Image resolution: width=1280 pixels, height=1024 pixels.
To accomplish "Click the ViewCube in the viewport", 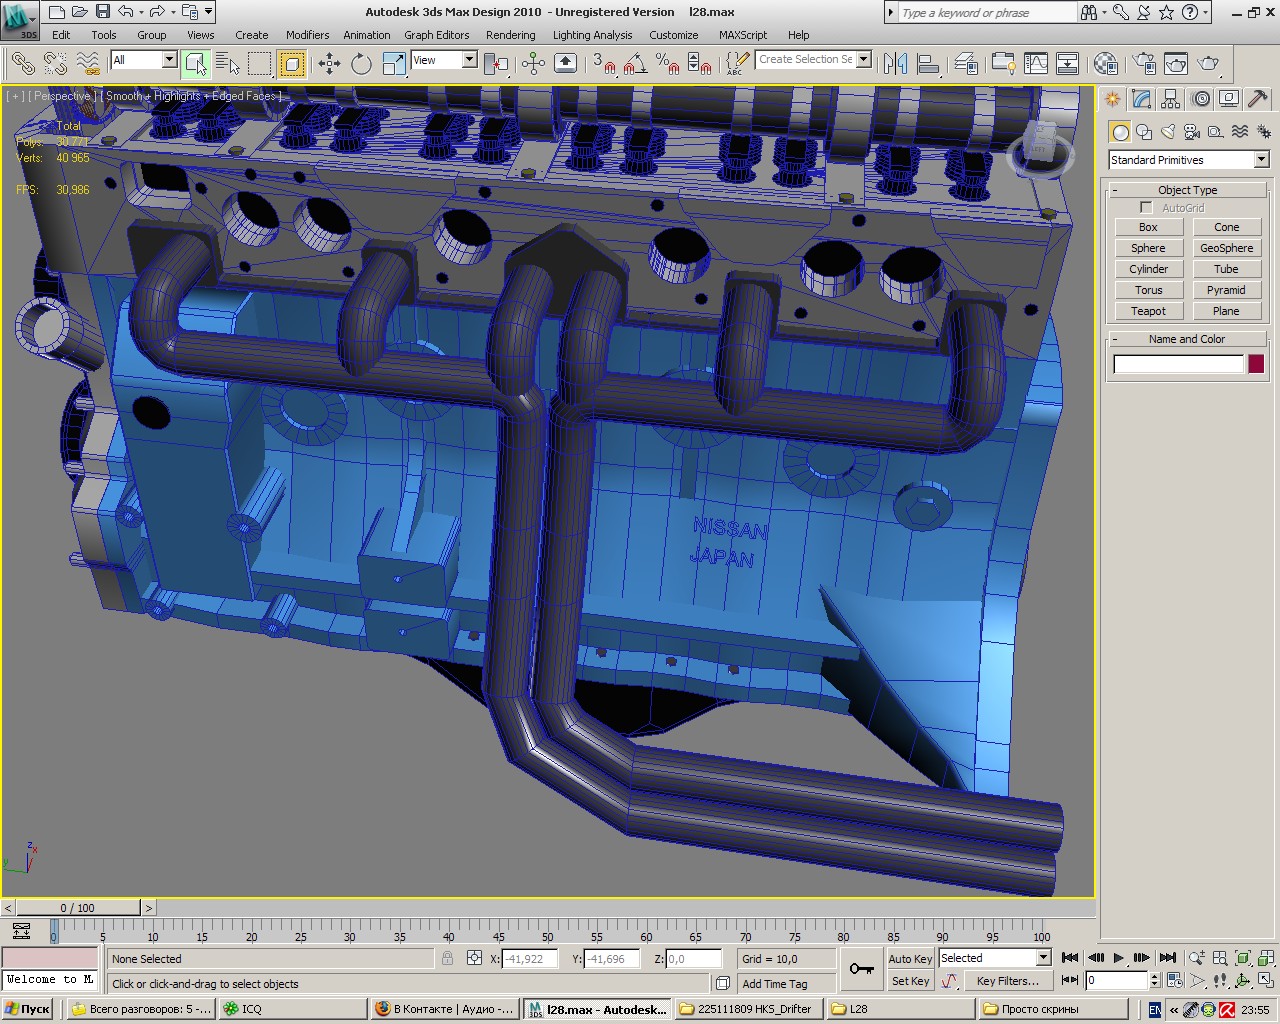I will pos(1041,148).
